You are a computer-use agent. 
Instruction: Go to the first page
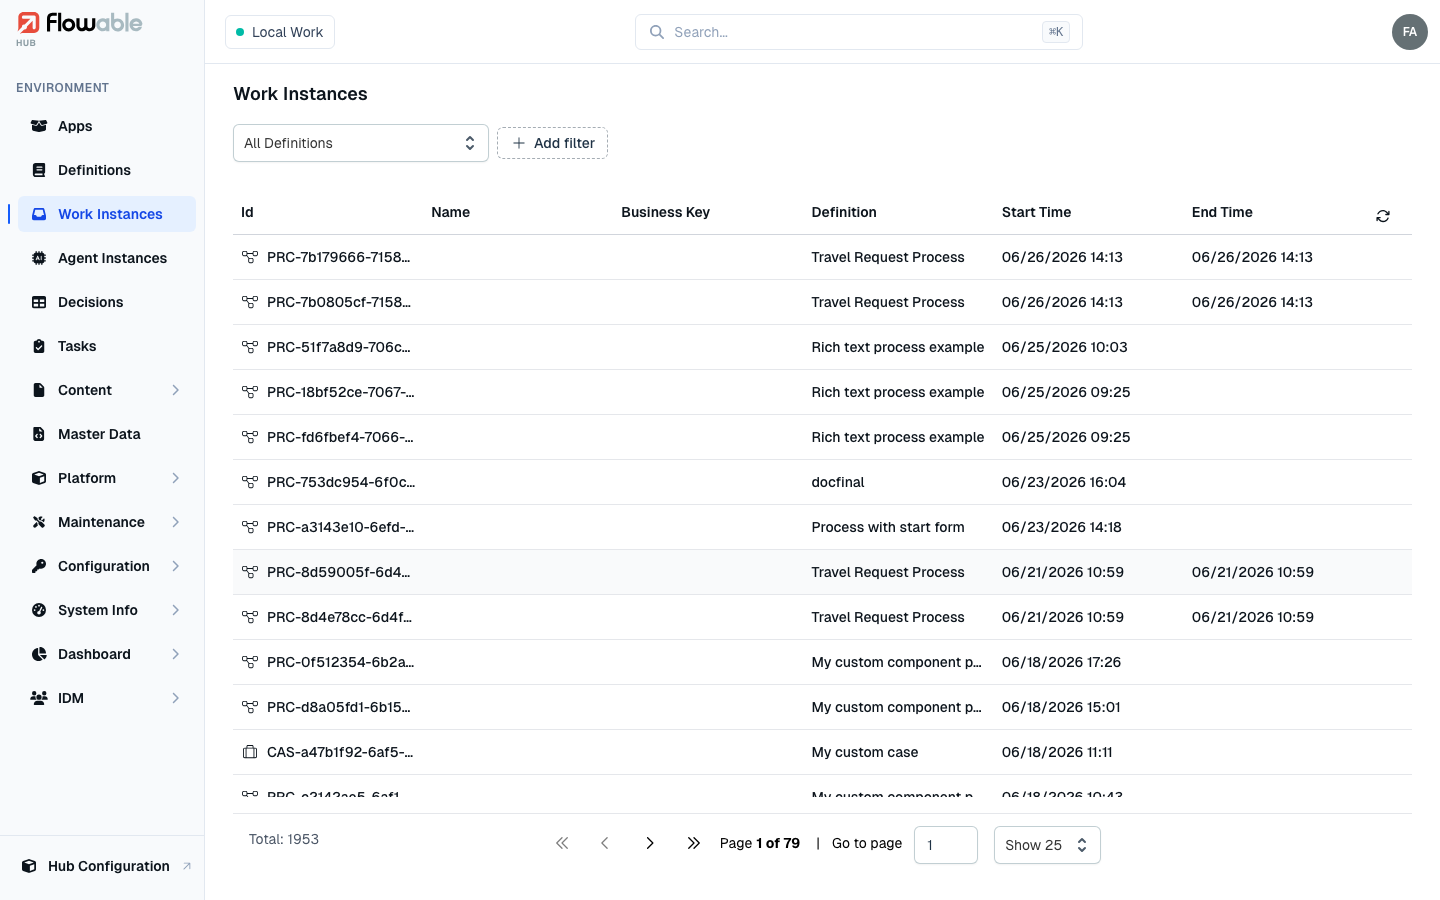point(562,843)
